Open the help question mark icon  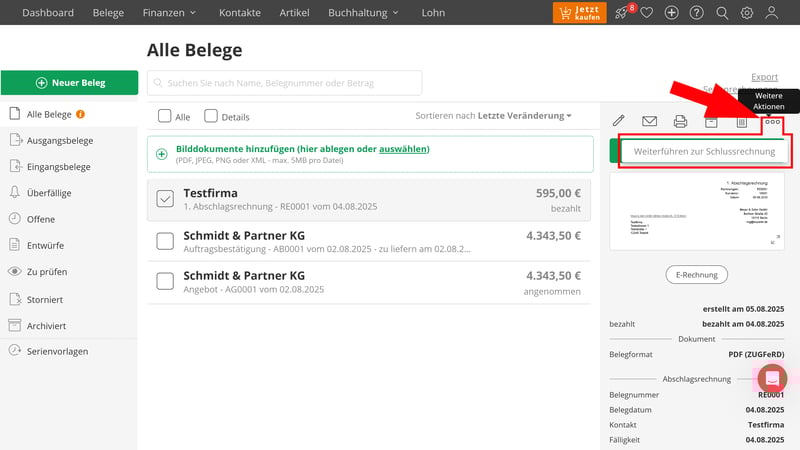coord(696,13)
